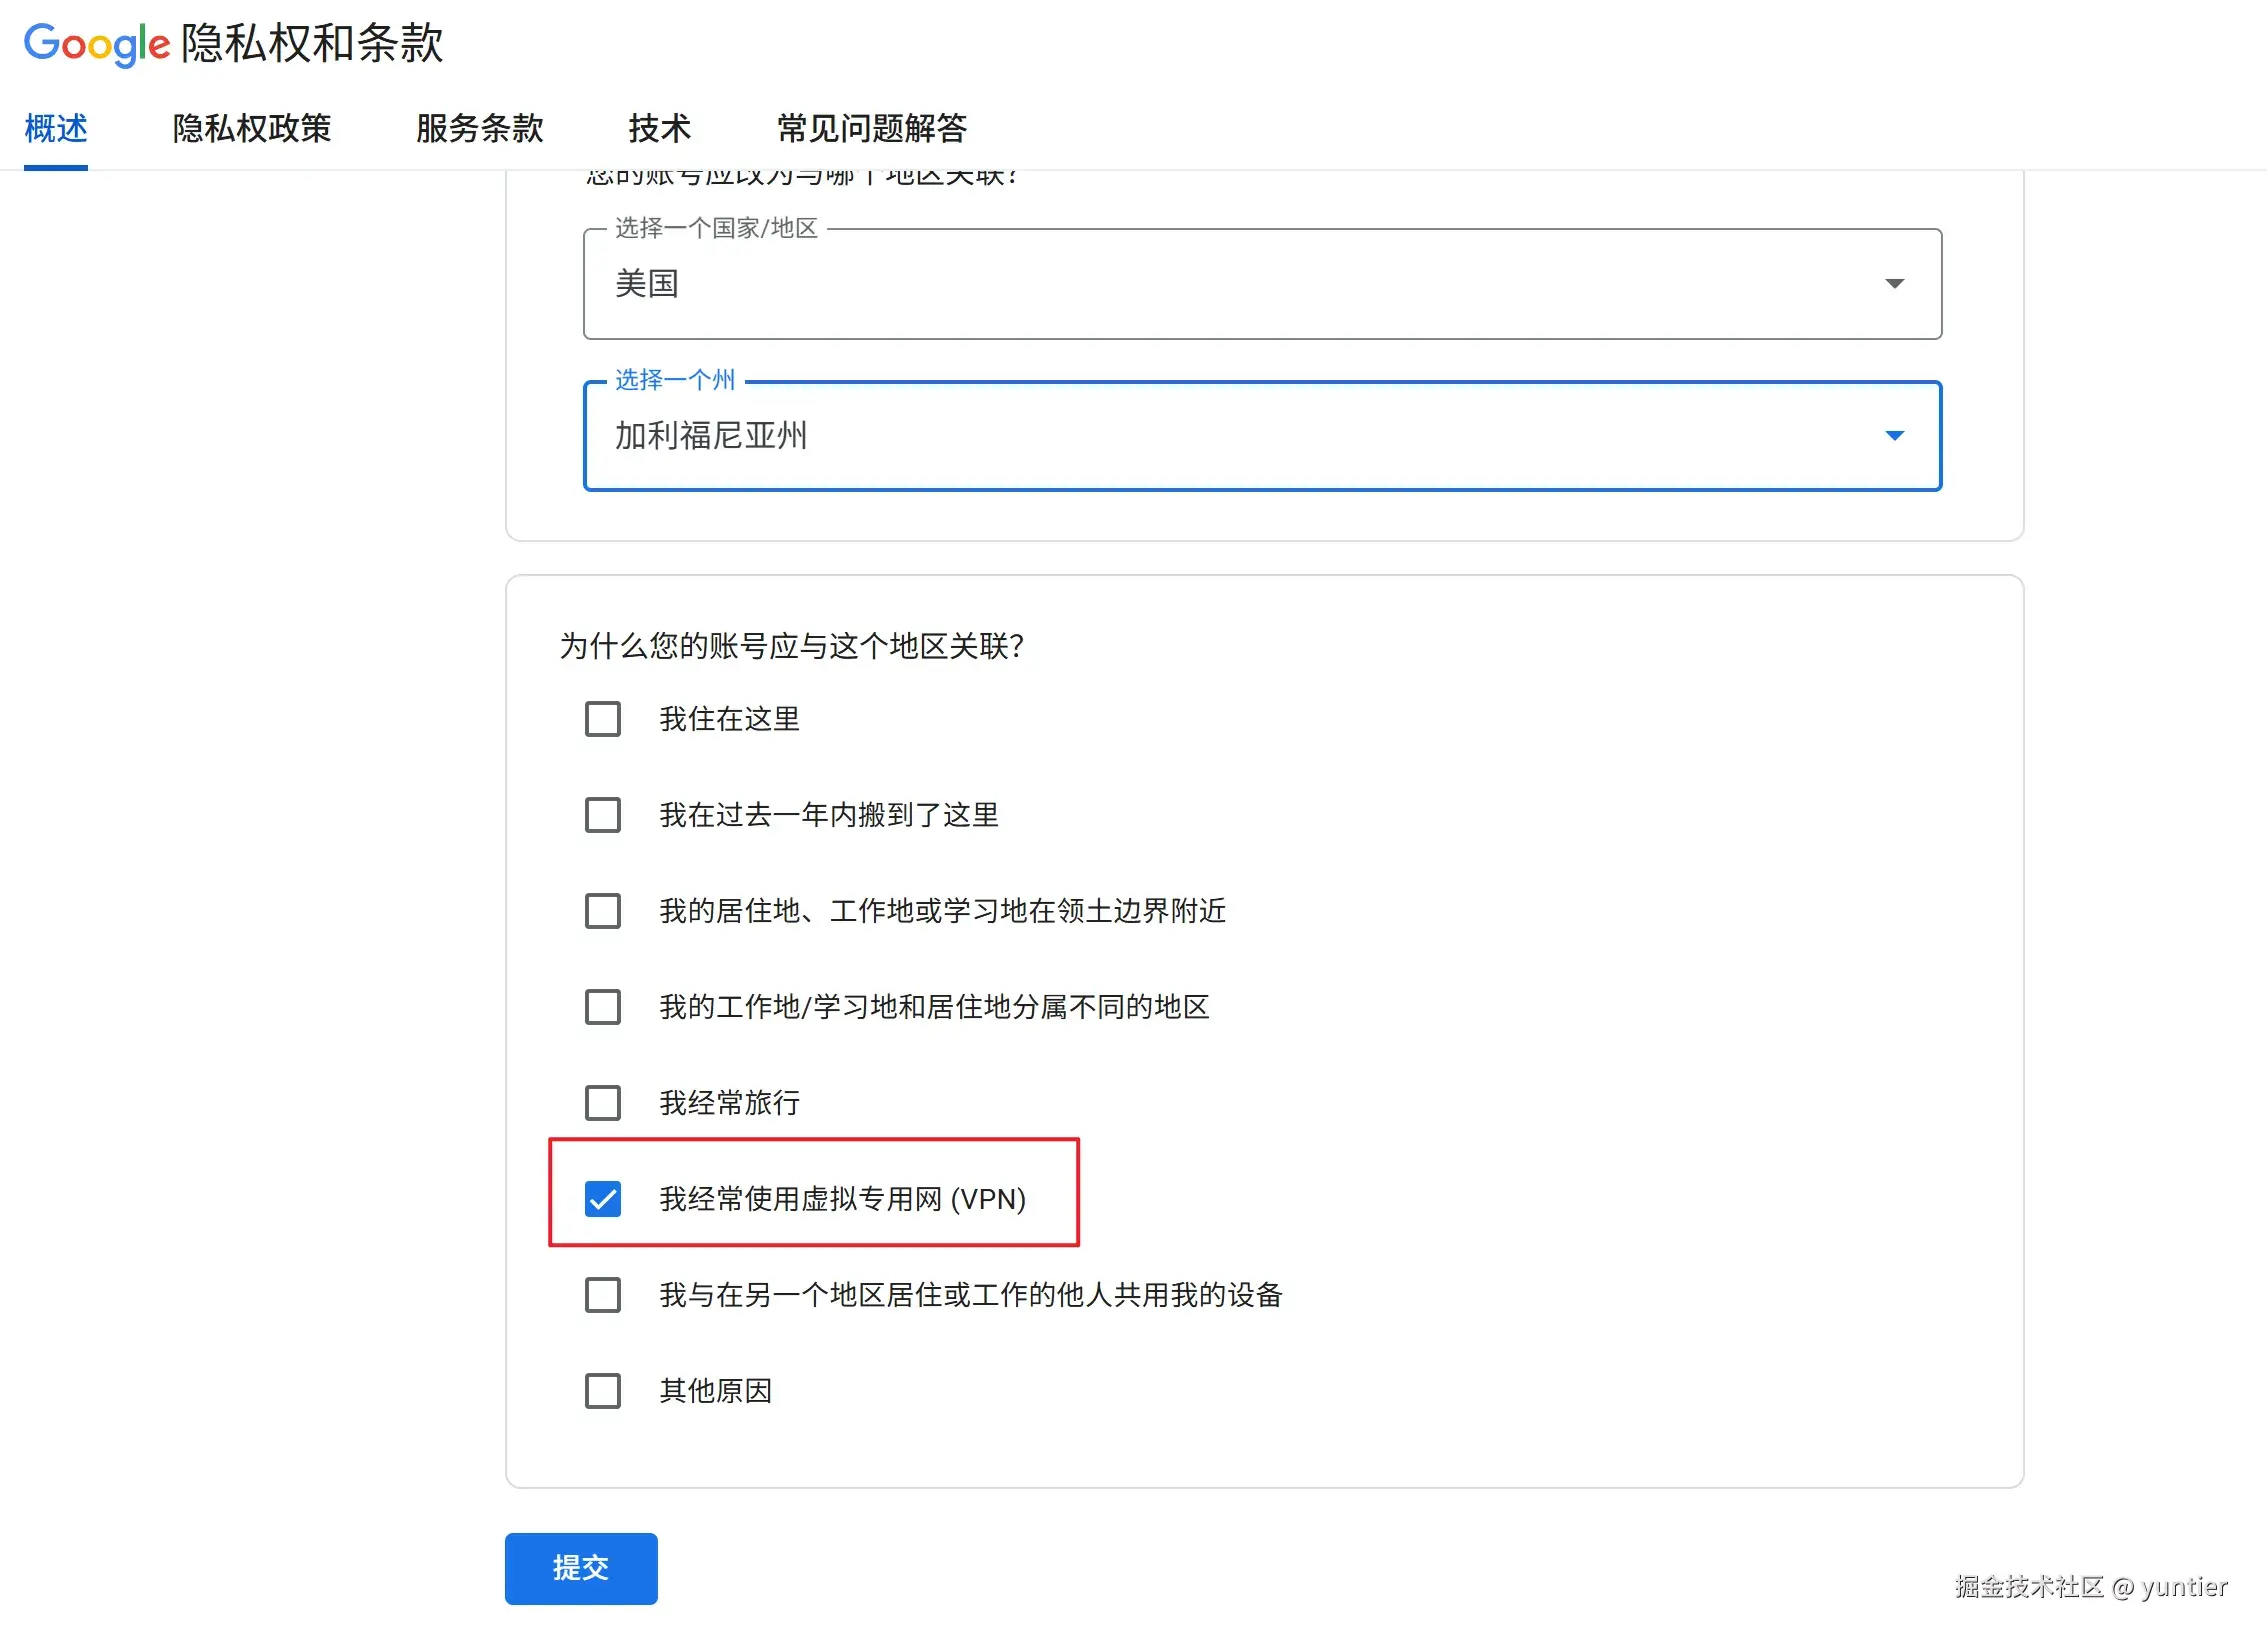
Task: Switch to the 隐私权政策 tab
Action: pos(250,128)
